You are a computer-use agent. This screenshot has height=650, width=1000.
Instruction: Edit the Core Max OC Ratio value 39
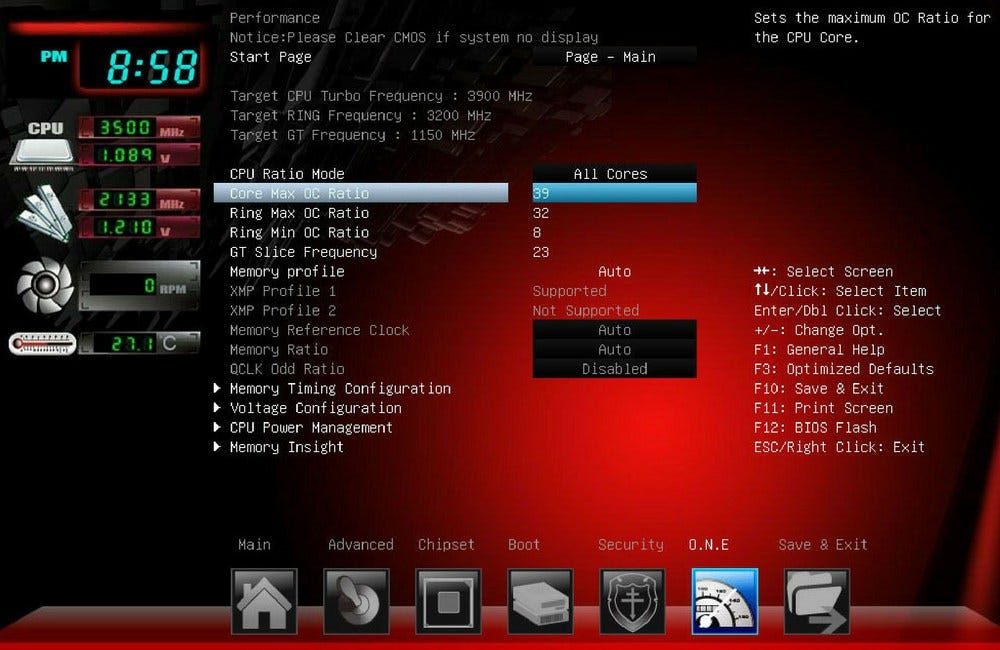(x=614, y=193)
